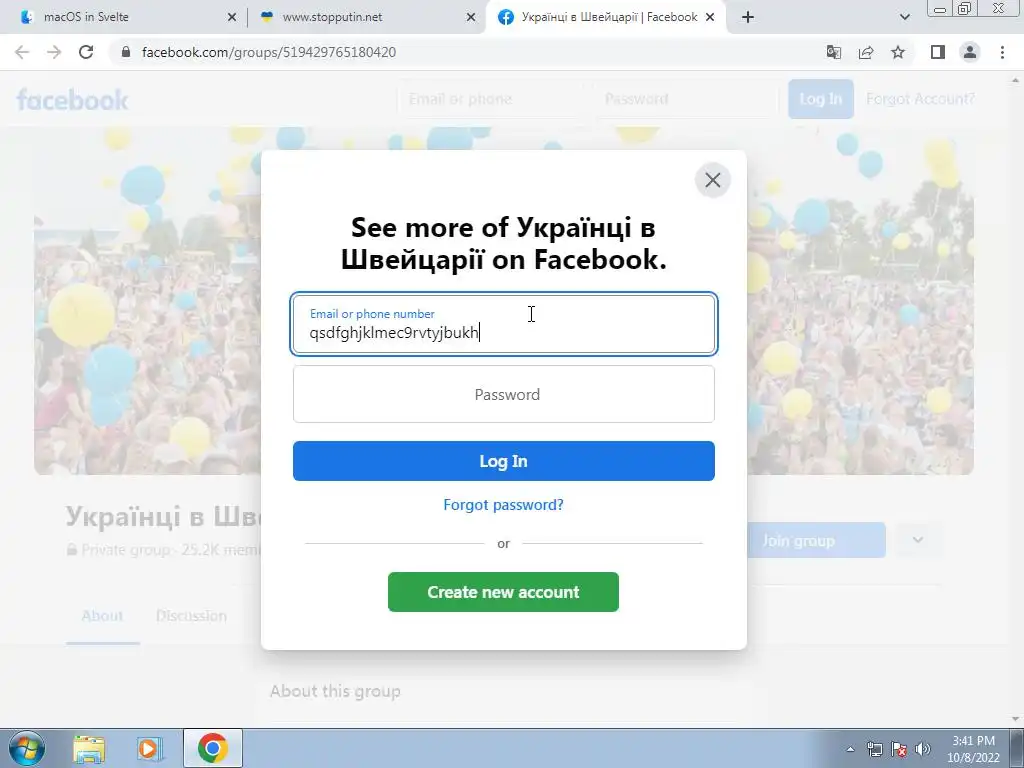The height and width of the screenshot is (768, 1024).
Task: Go back using browser back arrow
Action: (x=22, y=52)
